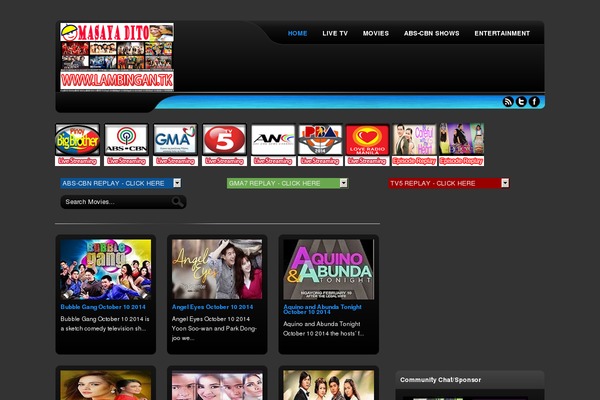Open the ABS-CBN Shows menu
Screen dimensions: 600x400
coord(432,33)
